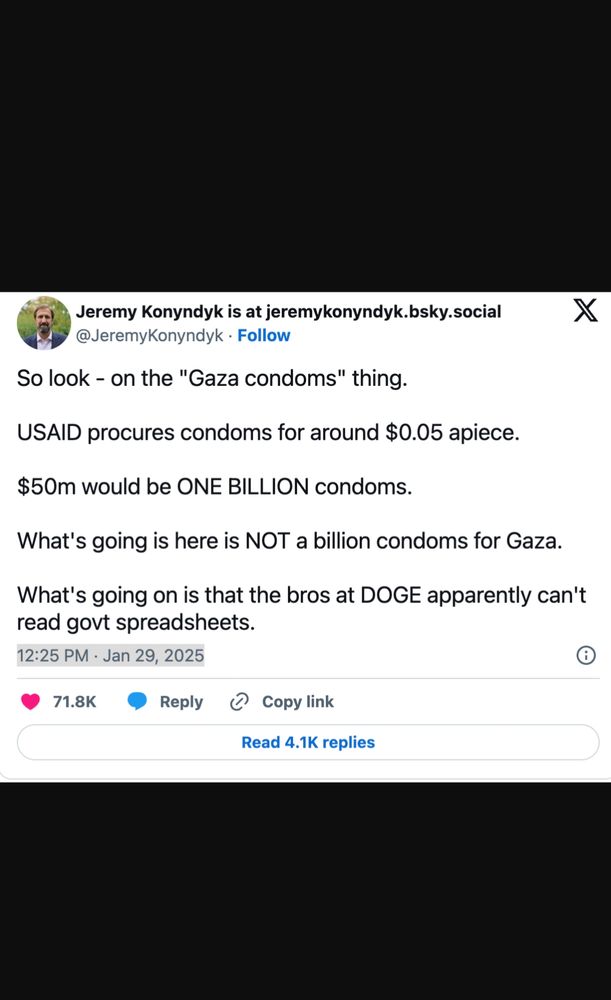Image resolution: width=611 pixels, height=1000 pixels.
Task: Follow the @JeremyKonyndyk account
Action: tap(263, 335)
